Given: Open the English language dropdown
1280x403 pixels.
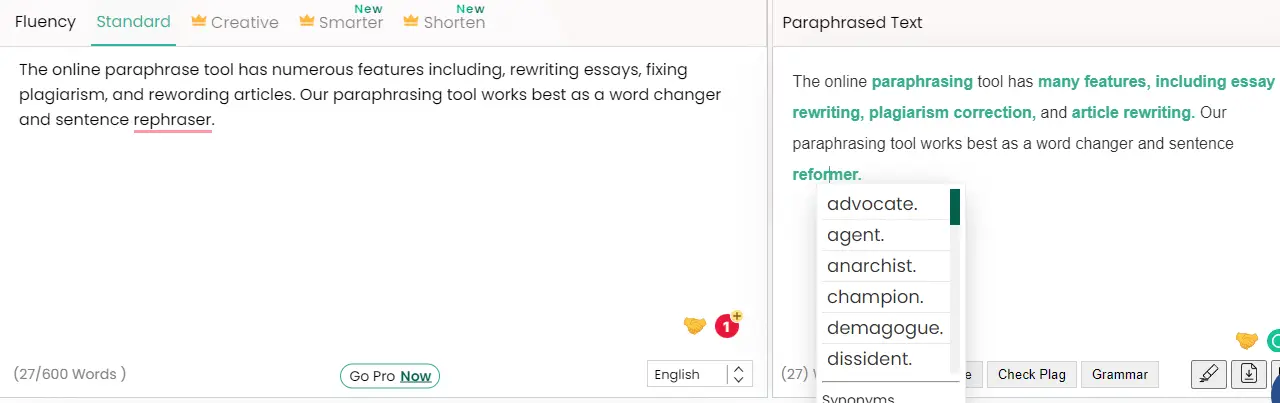Looking at the screenshot, I should pos(699,374).
